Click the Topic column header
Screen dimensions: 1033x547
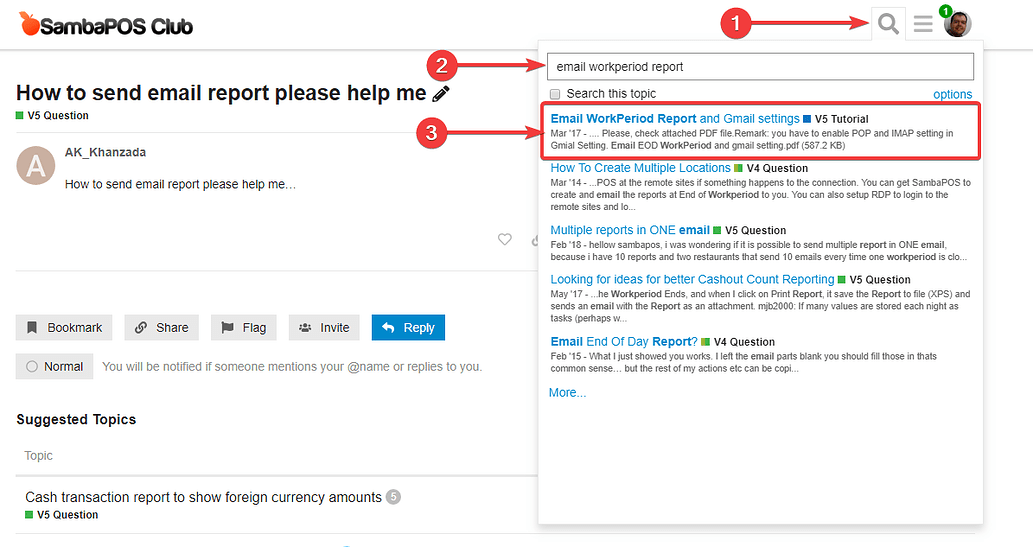(38, 455)
